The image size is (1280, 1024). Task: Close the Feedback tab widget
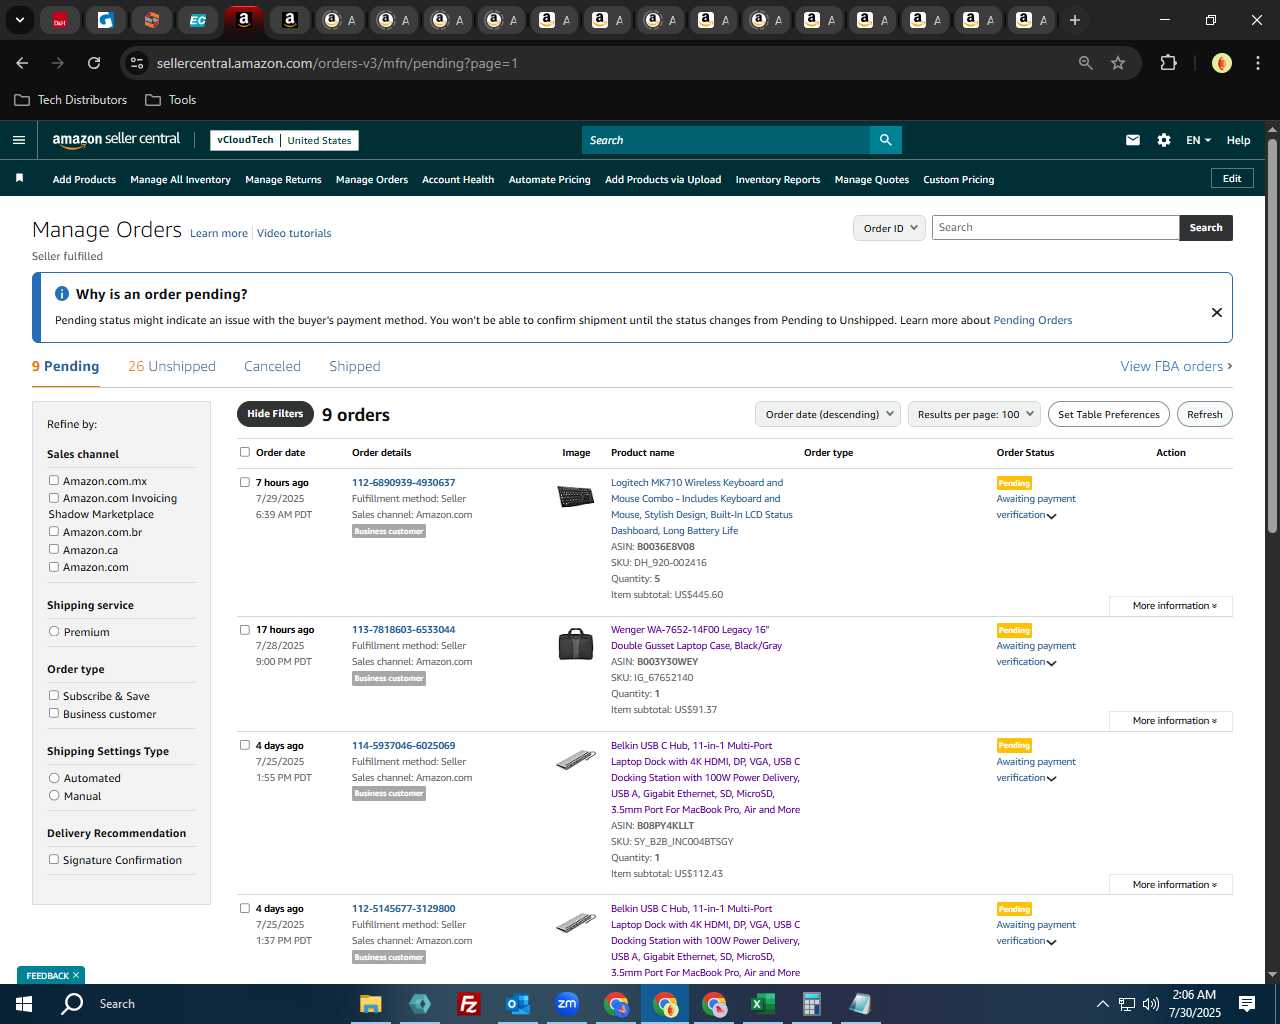pos(76,975)
